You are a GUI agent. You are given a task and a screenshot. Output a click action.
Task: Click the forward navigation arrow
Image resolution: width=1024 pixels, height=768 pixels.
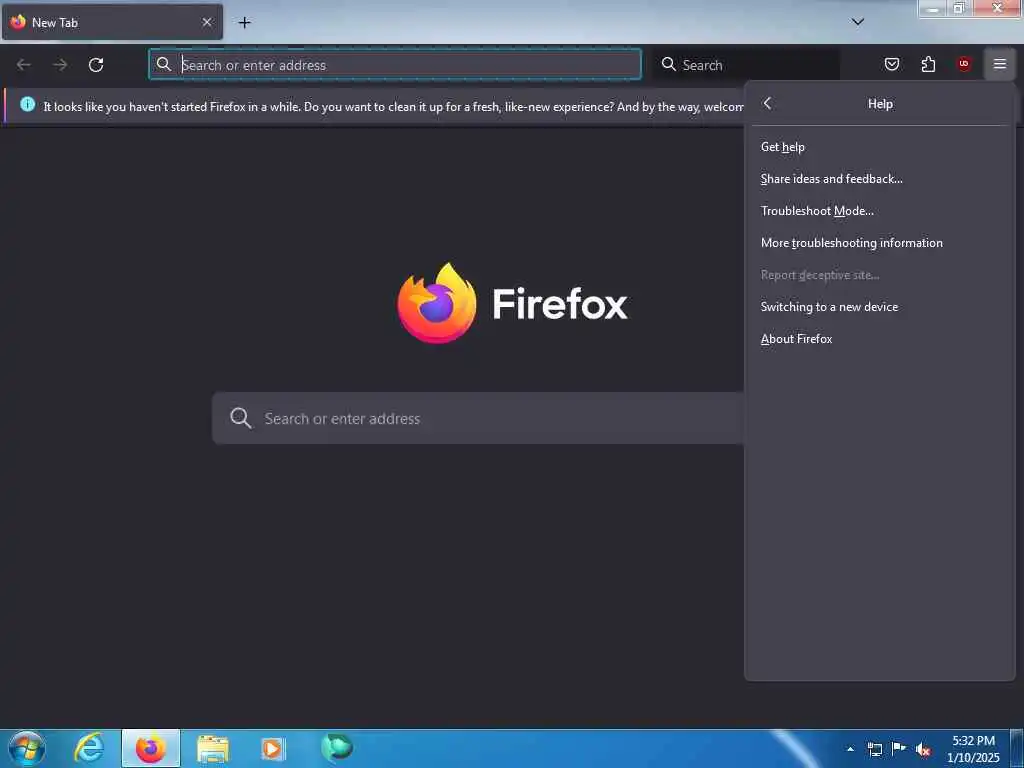pos(60,65)
